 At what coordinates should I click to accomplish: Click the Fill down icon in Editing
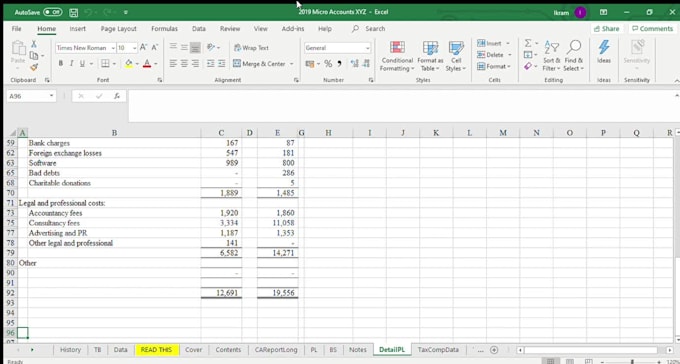[528, 55]
